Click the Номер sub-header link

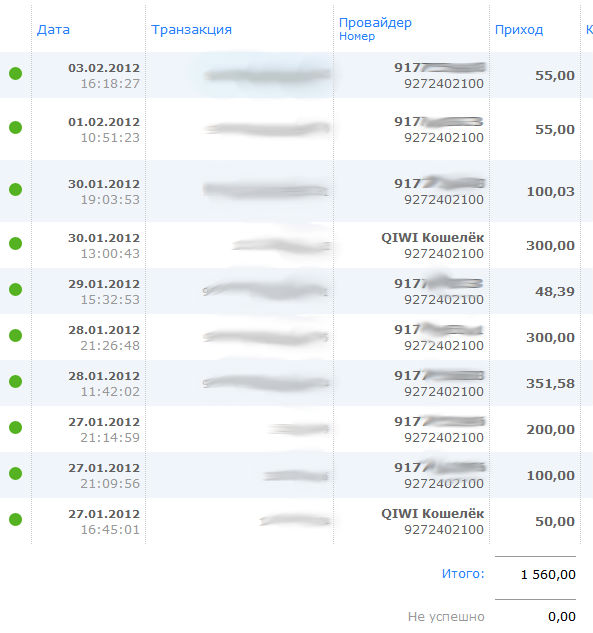tap(357, 36)
